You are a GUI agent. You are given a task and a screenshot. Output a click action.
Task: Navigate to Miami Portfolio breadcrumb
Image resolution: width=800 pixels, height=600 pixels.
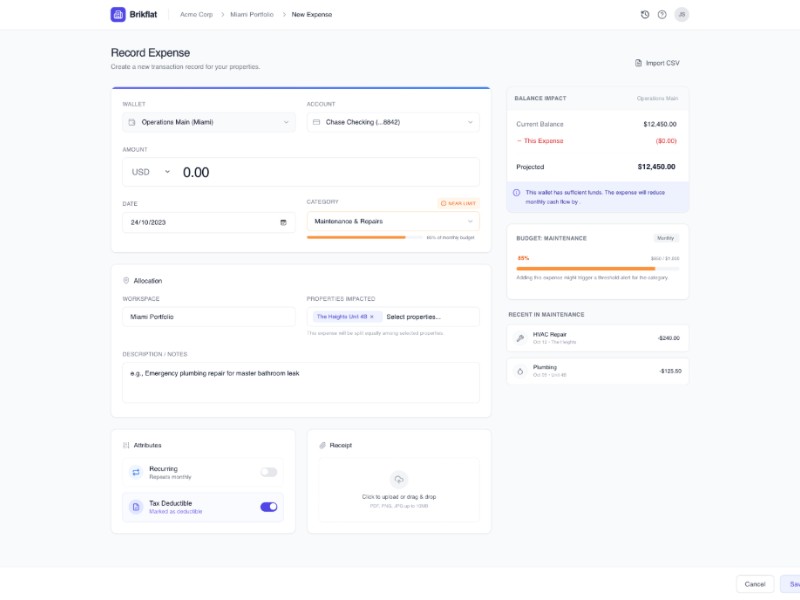click(x=252, y=15)
